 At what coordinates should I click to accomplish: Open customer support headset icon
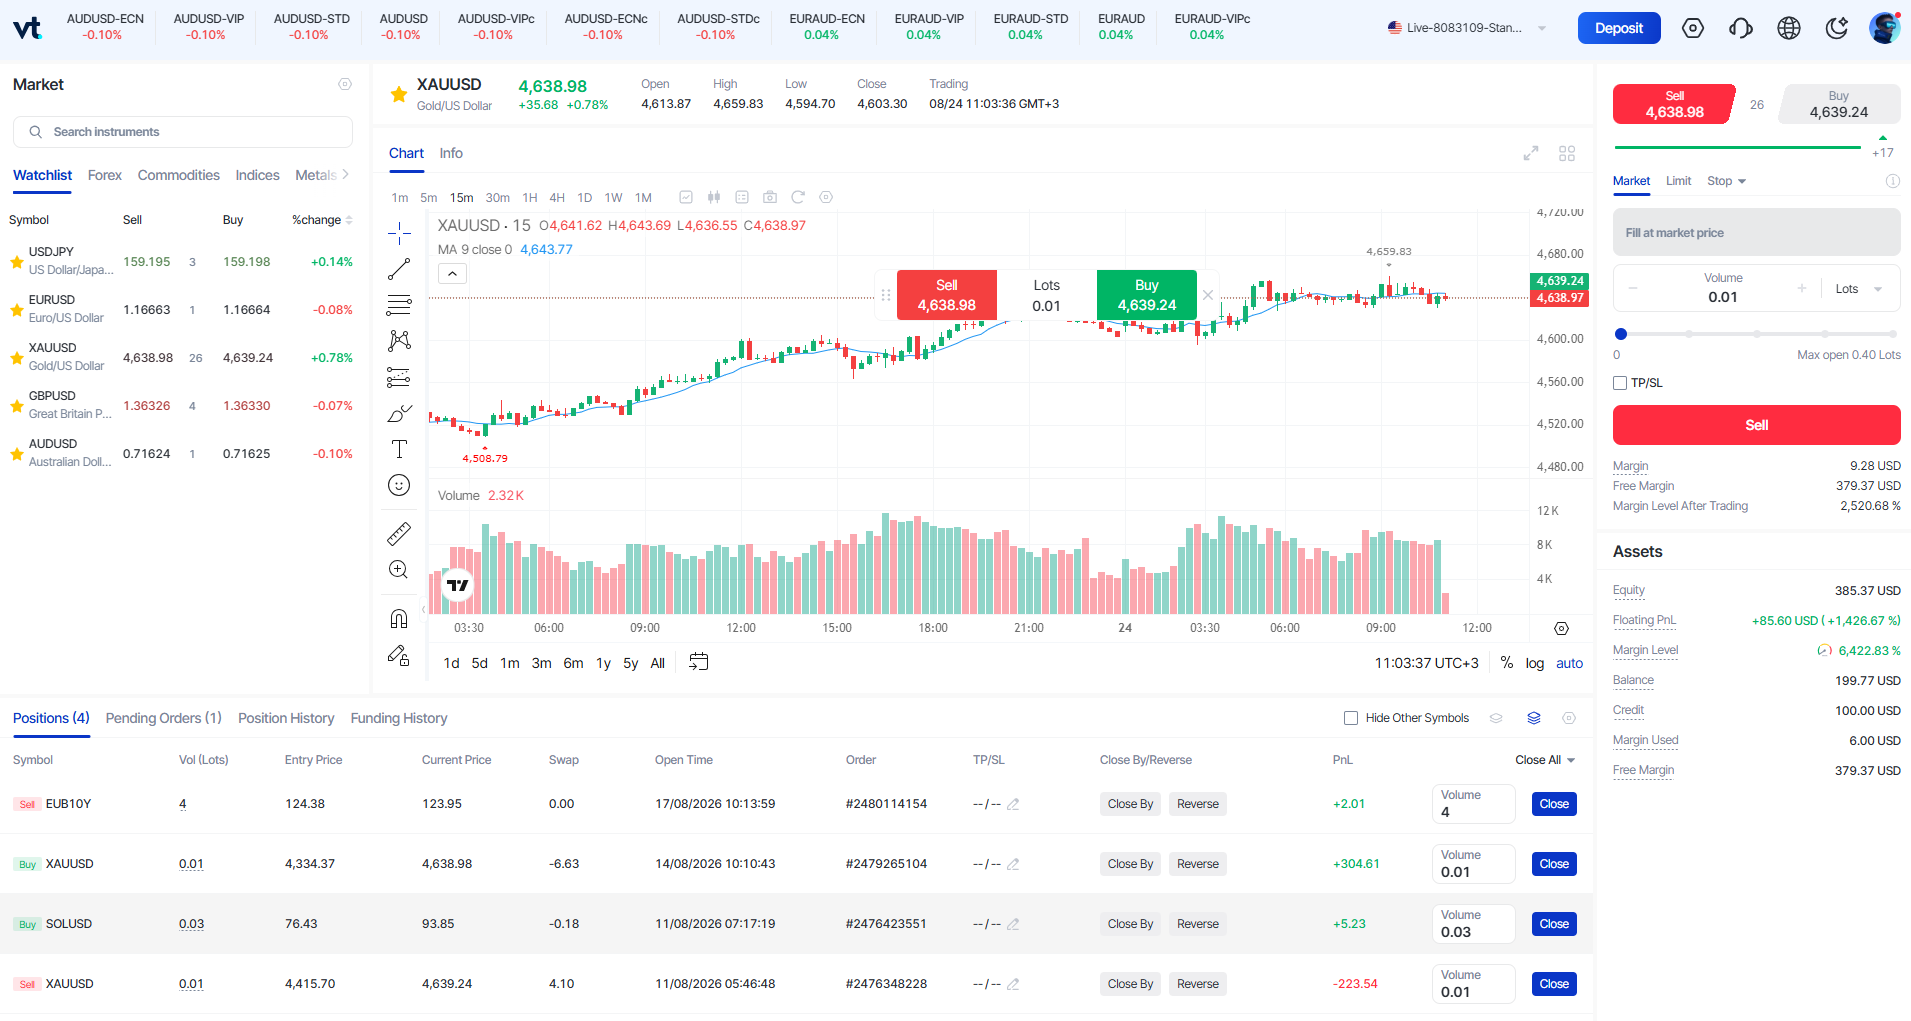pyautogui.click(x=1741, y=28)
